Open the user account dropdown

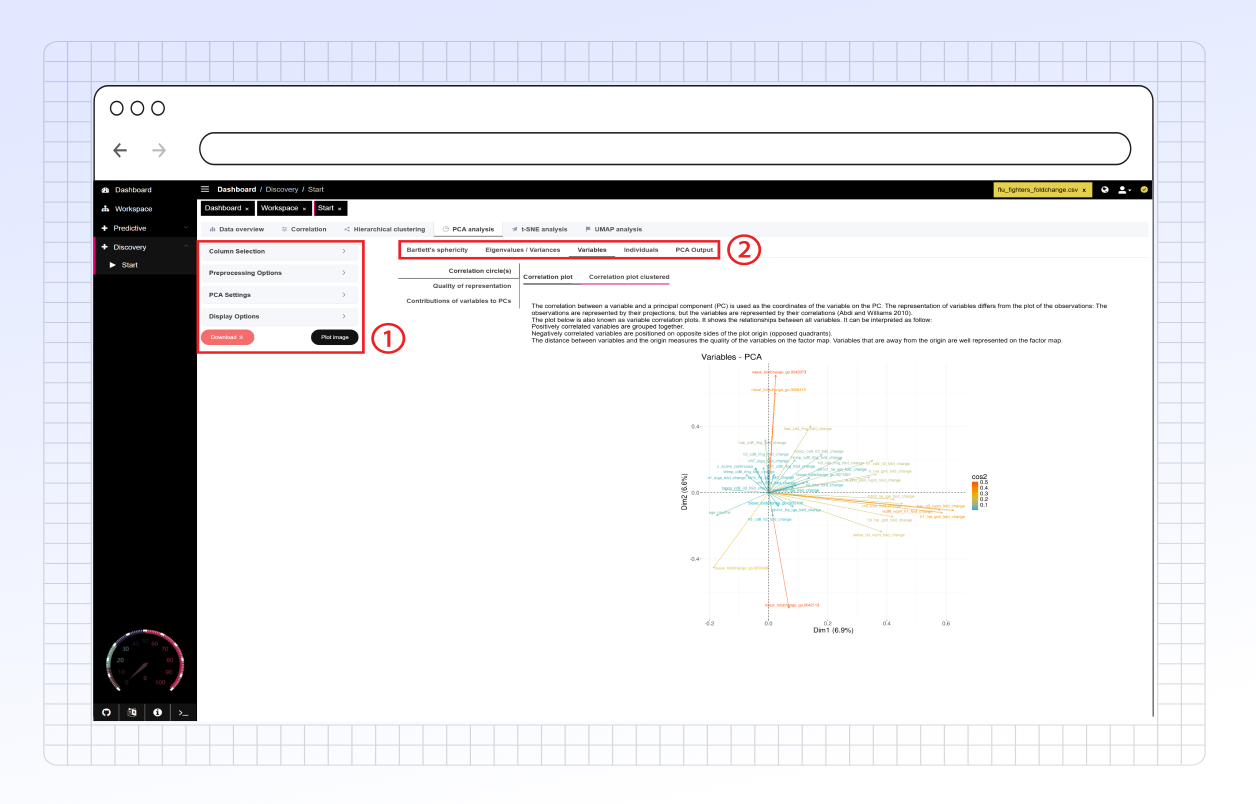1125,189
